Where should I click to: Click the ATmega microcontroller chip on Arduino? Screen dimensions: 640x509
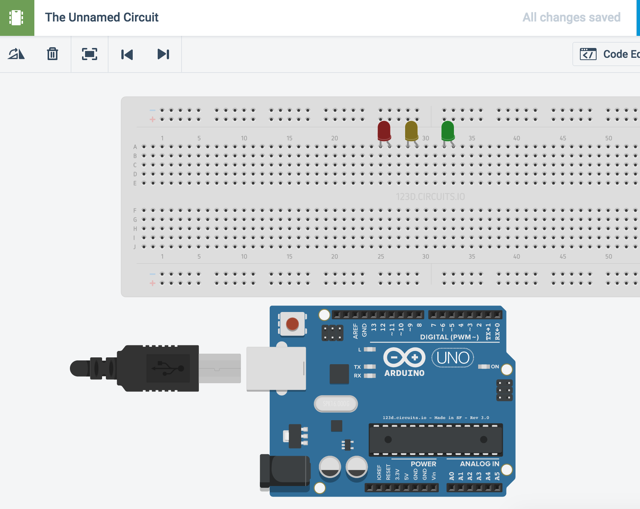tap(436, 440)
